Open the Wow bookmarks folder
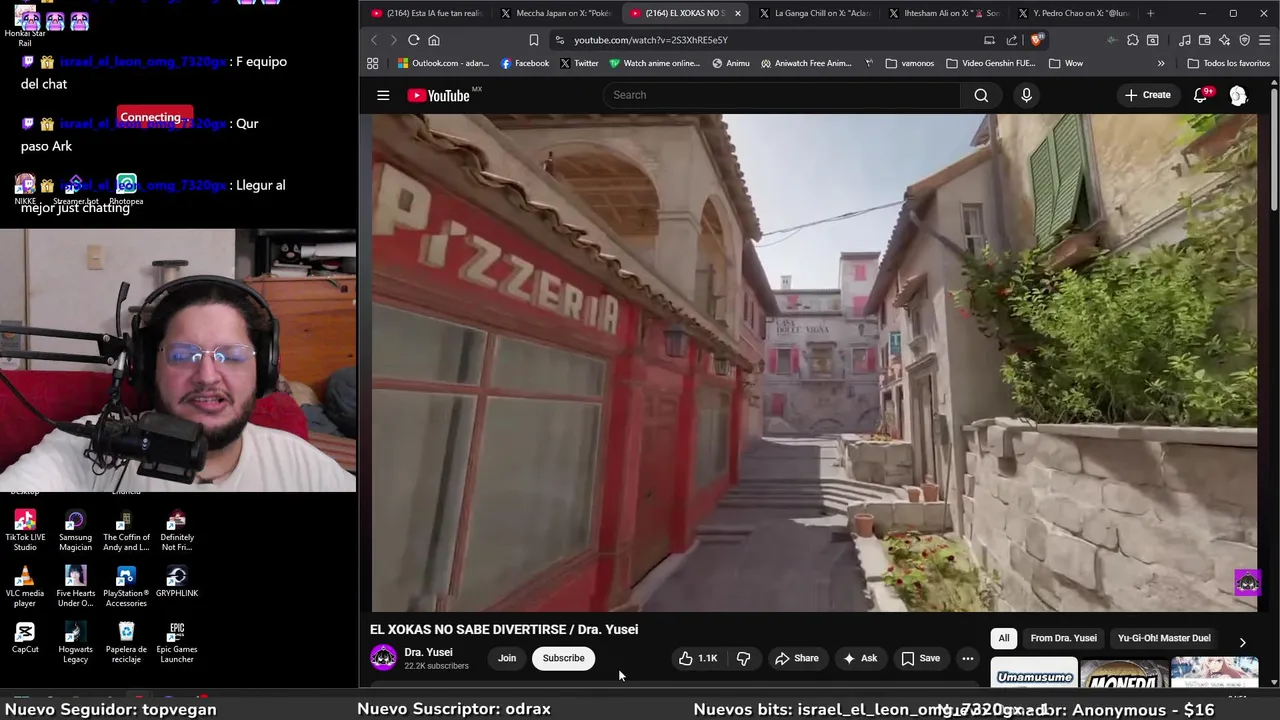This screenshot has height=720, width=1280. [1065, 63]
